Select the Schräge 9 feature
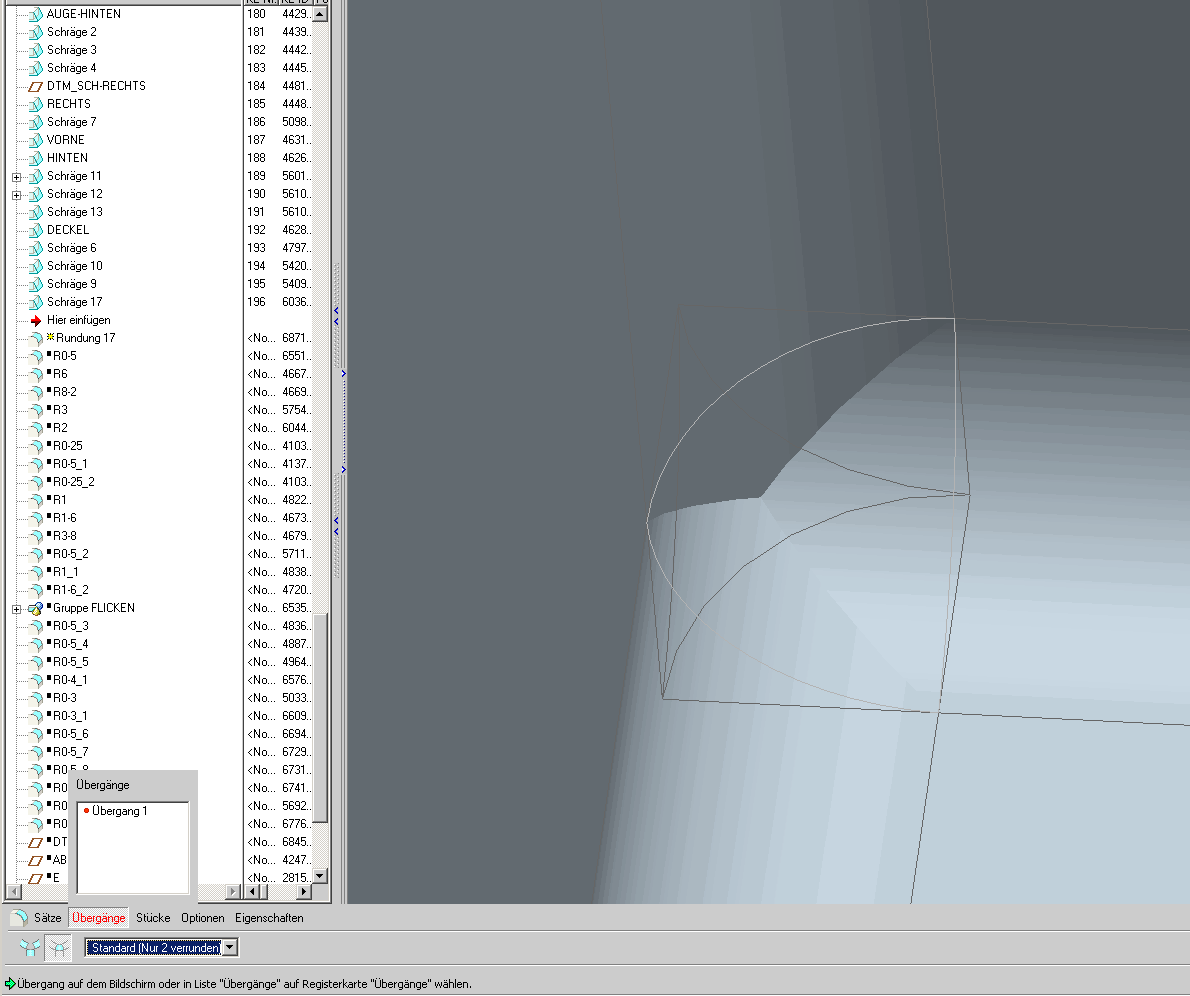Screen dimensions: 1190x996 coord(72,284)
